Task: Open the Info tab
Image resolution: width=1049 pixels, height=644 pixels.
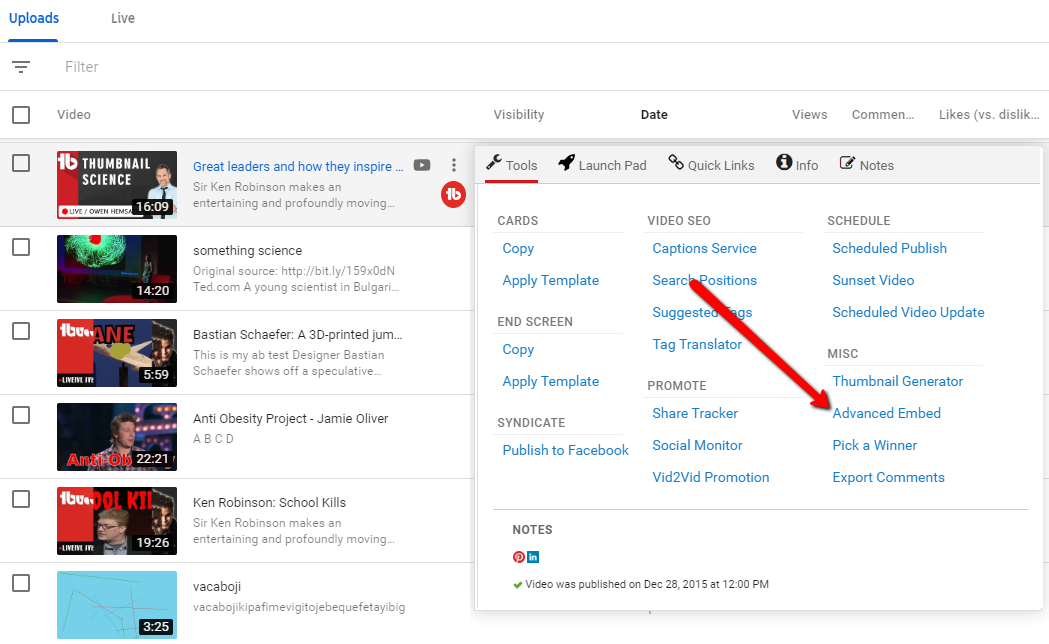Action: coord(797,165)
